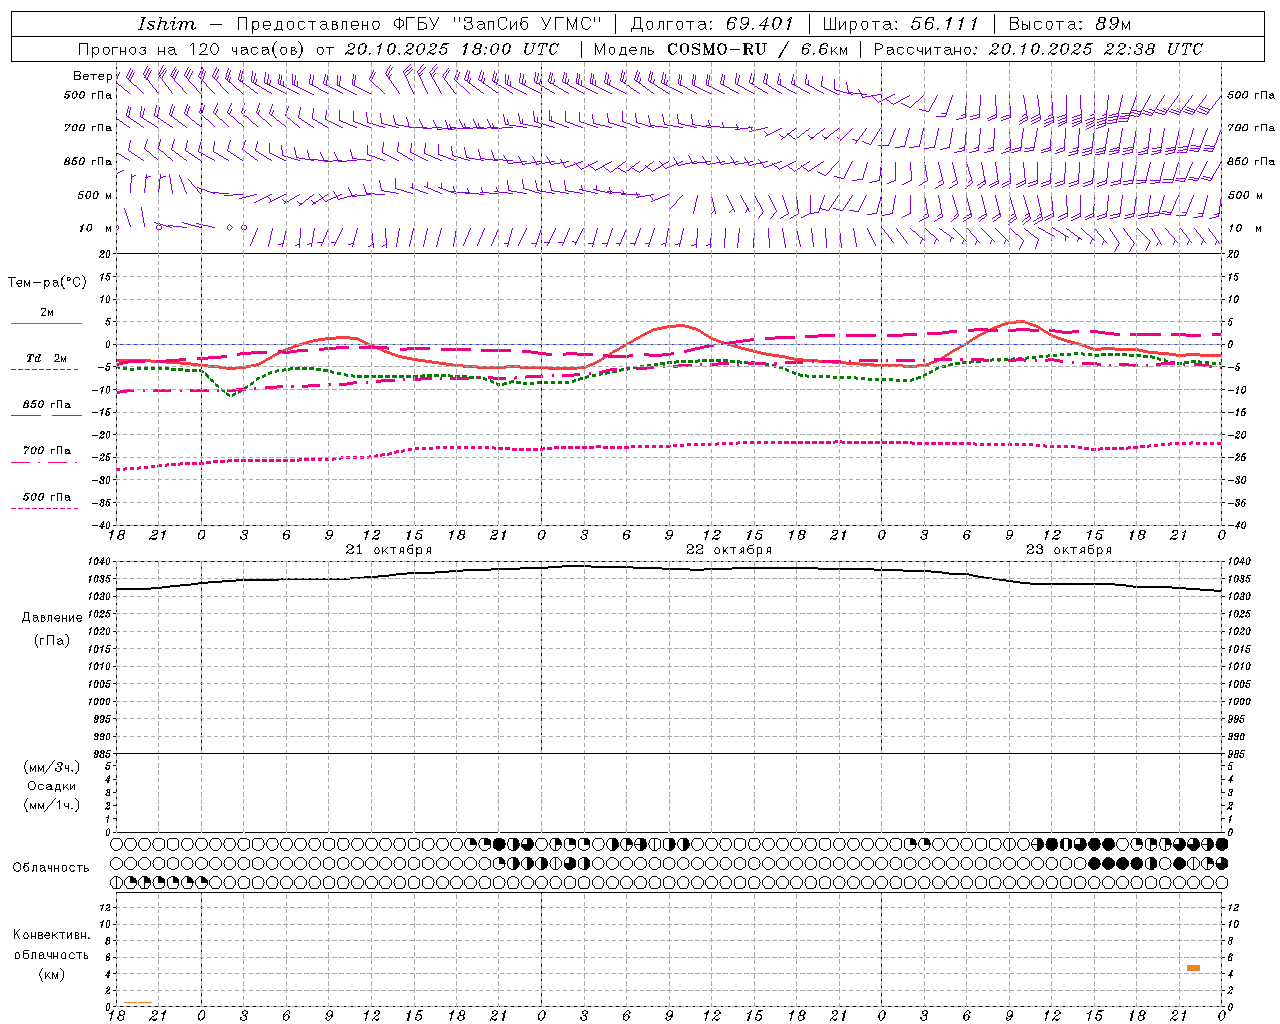Click the "Конвективн." convective cloud label
1280x1024 pixels.
52,935
